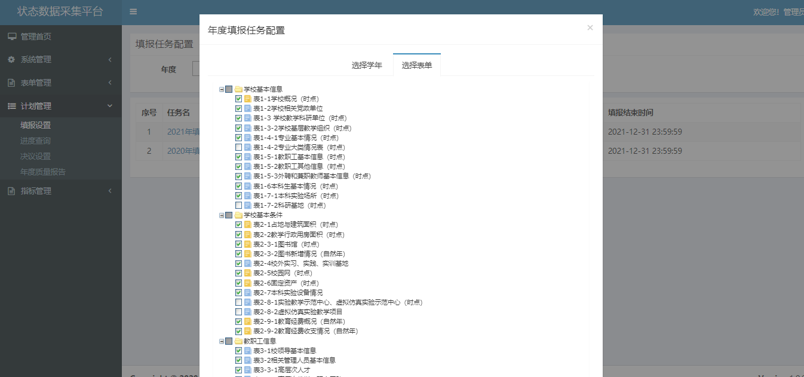The image size is (804, 377).
Task: Collapse the 学校基本信息 tree node
Action: click(x=222, y=89)
